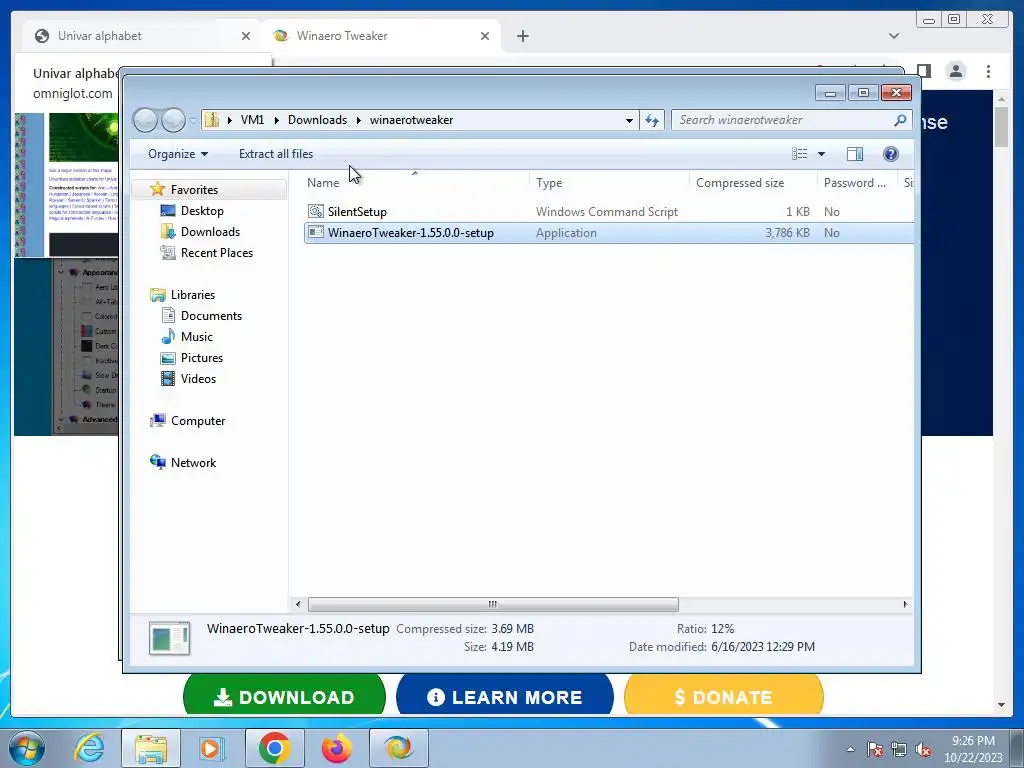Viewport: 1024px width, 768px height.
Task: Click the file list scroll right arrow
Action: (905, 604)
